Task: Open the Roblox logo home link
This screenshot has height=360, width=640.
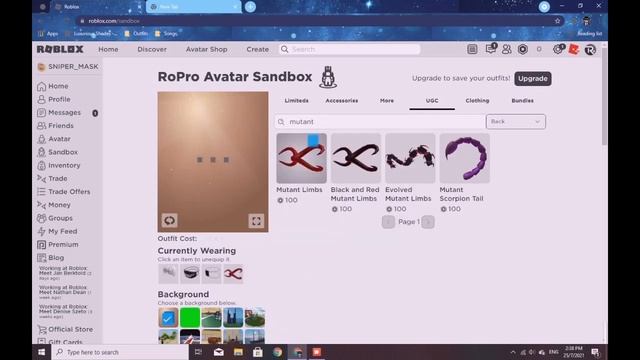Action: click(60, 49)
